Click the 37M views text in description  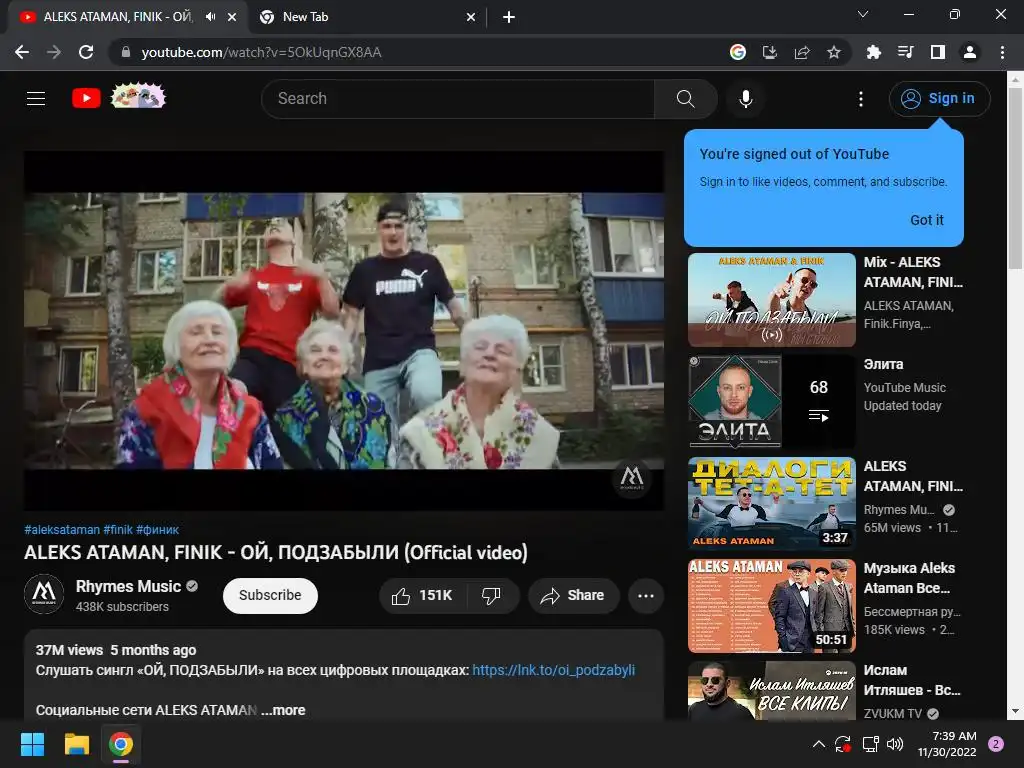[69, 650]
